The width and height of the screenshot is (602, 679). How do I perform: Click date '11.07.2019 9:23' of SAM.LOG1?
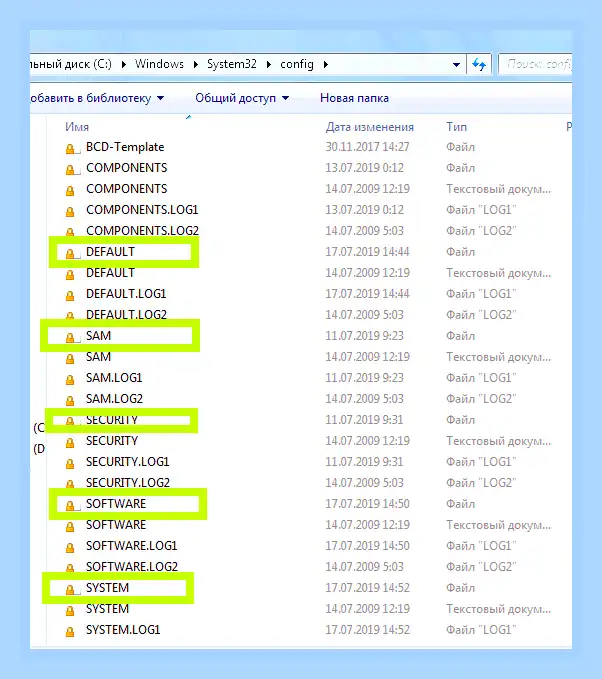[365, 378]
